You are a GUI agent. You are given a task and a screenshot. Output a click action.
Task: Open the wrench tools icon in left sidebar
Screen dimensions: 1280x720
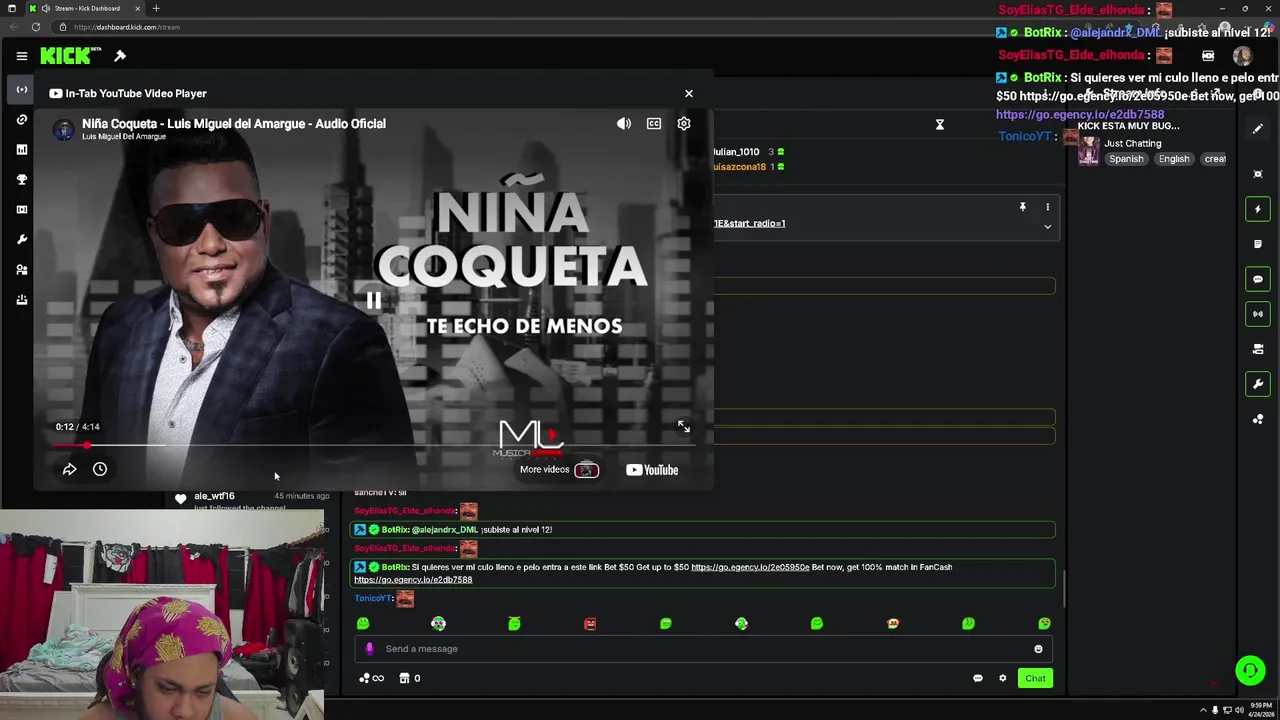(21, 240)
